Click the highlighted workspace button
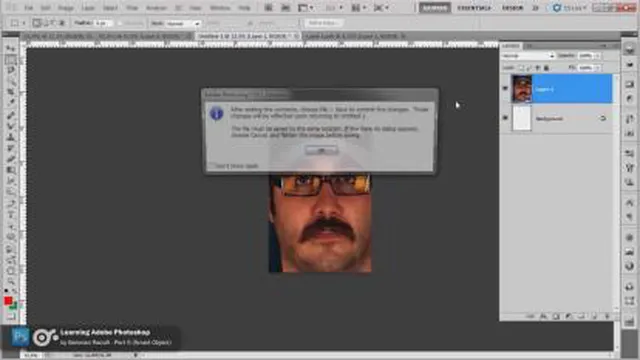This screenshot has height=360, width=640. (x=435, y=8)
